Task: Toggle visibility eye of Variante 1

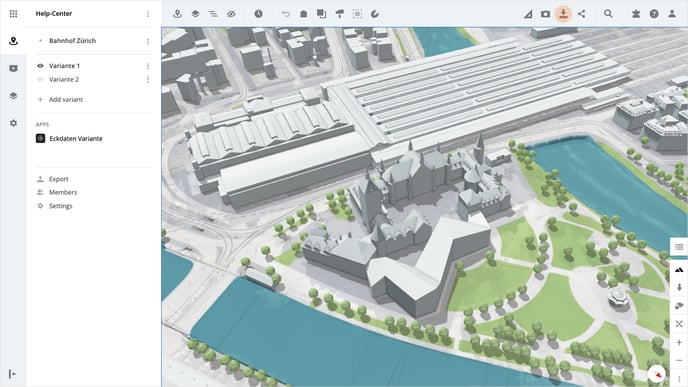Action: (40, 66)
